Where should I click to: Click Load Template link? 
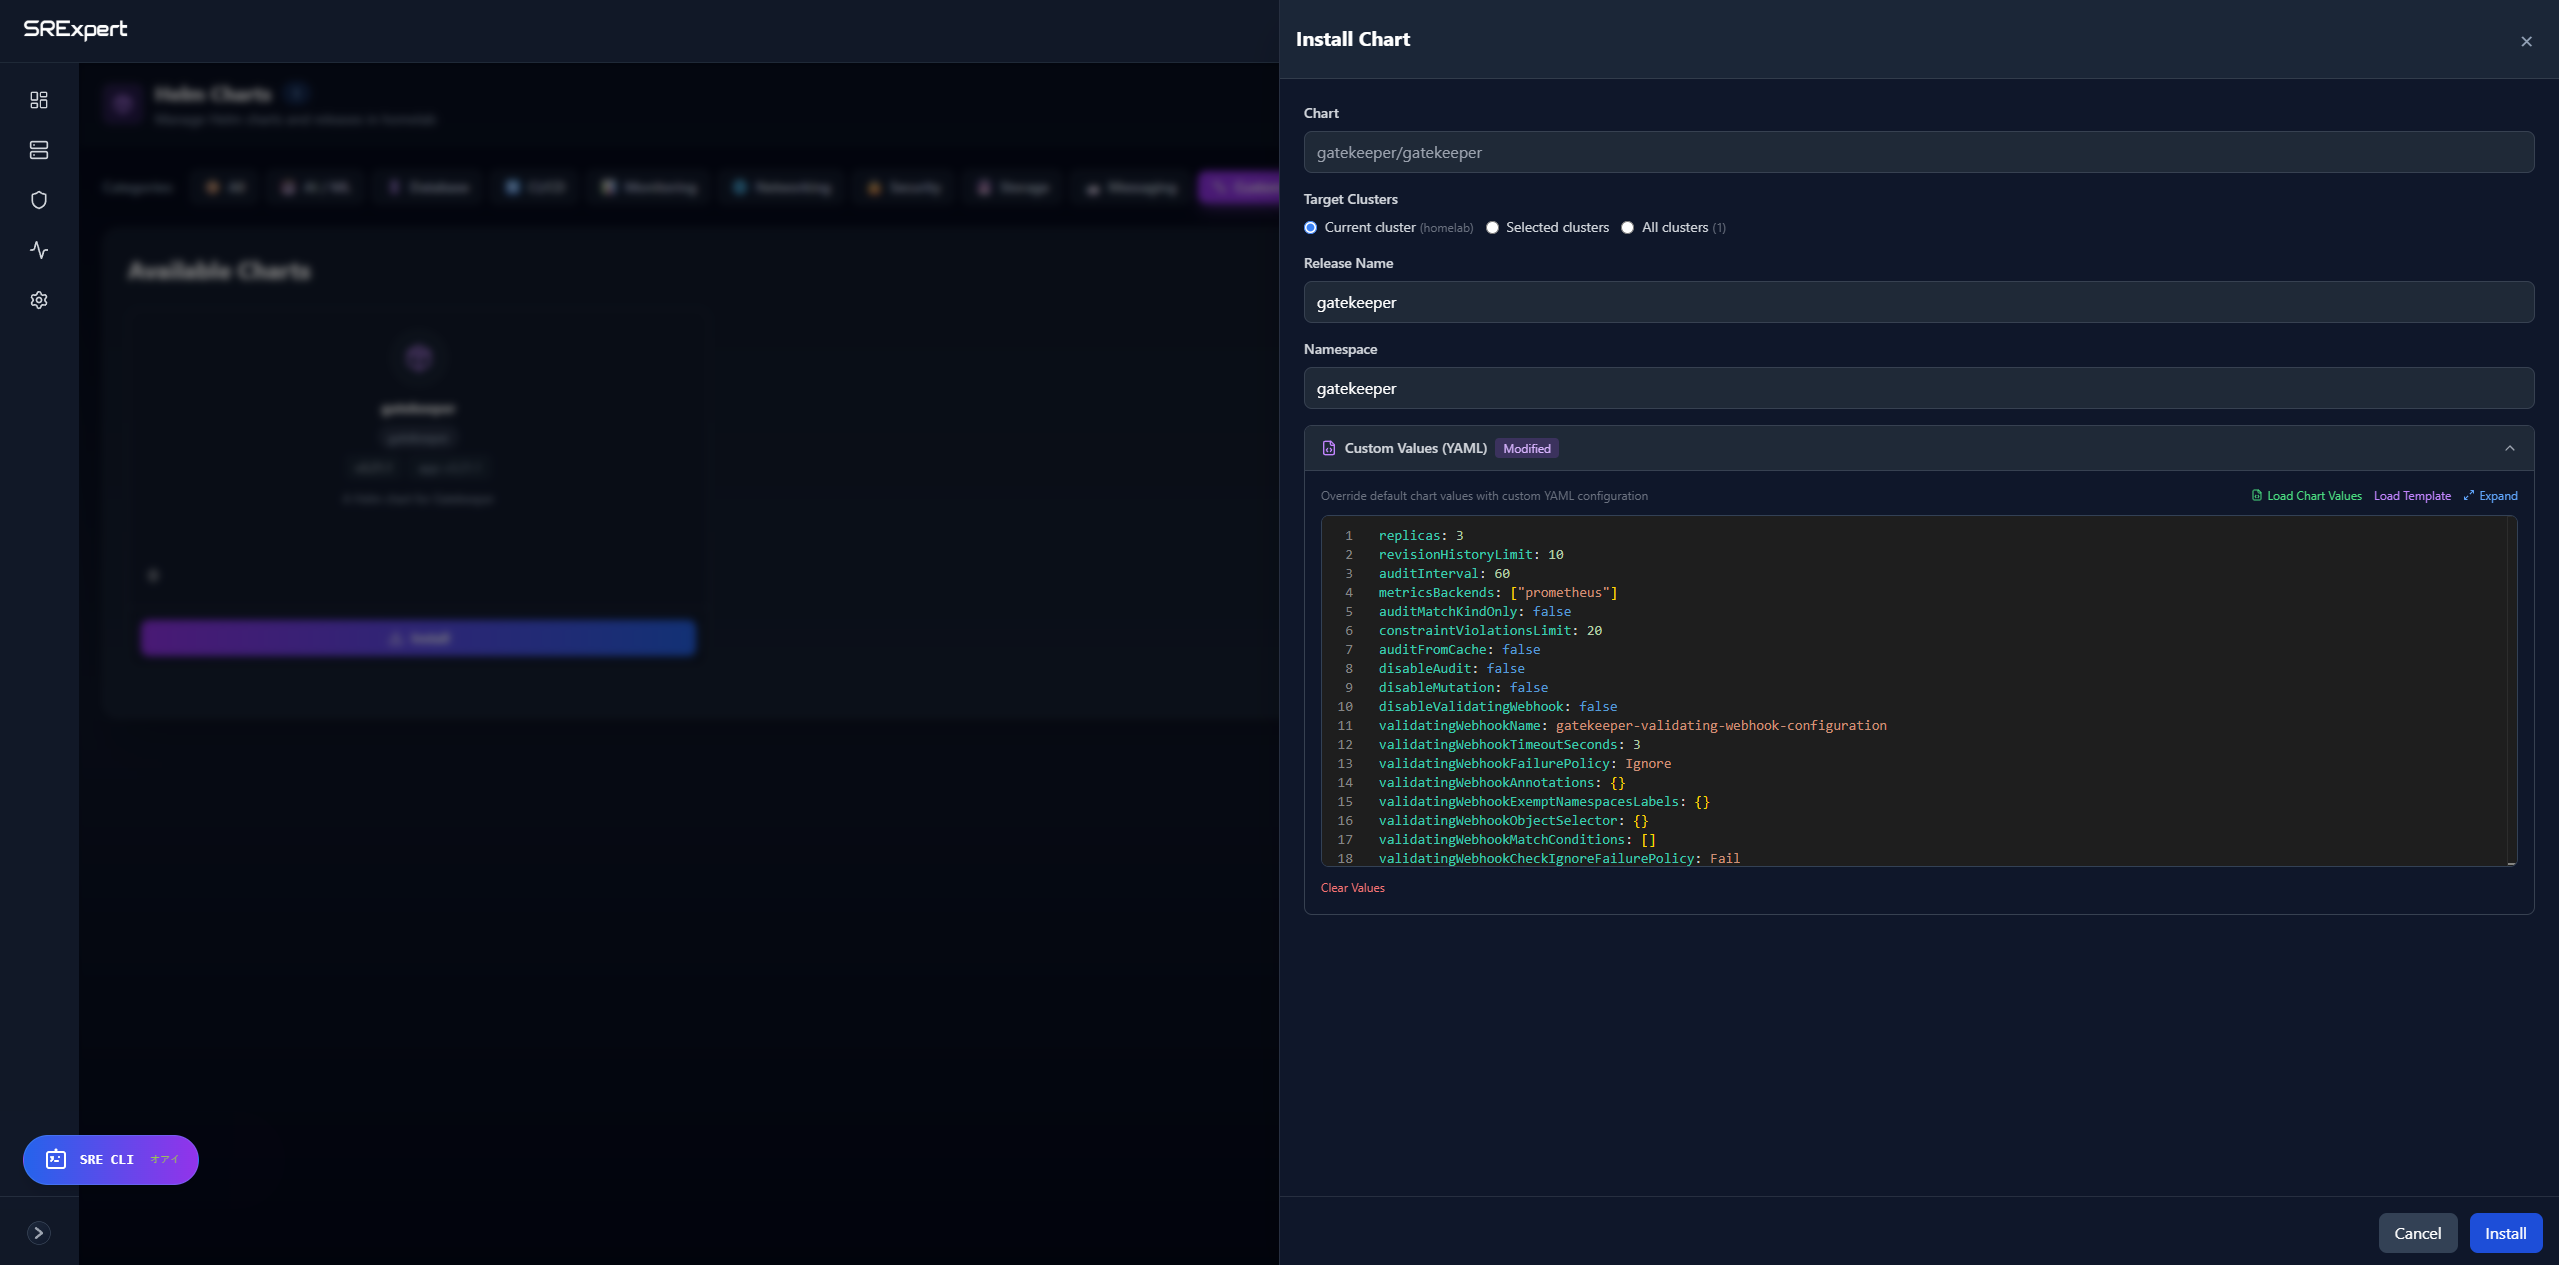[2412, 496]
